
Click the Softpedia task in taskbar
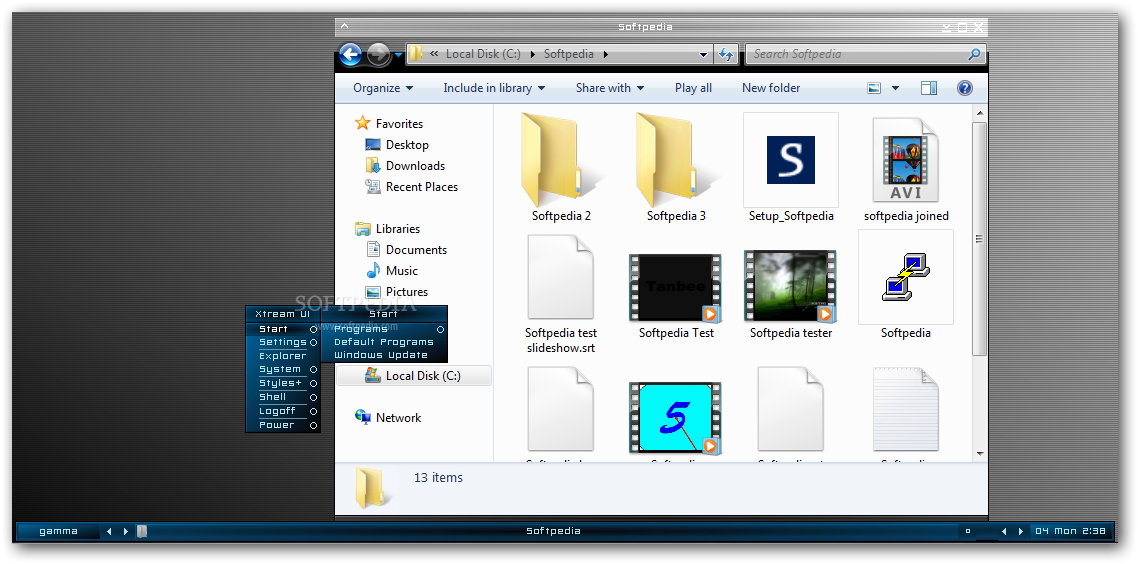point(553,531)
